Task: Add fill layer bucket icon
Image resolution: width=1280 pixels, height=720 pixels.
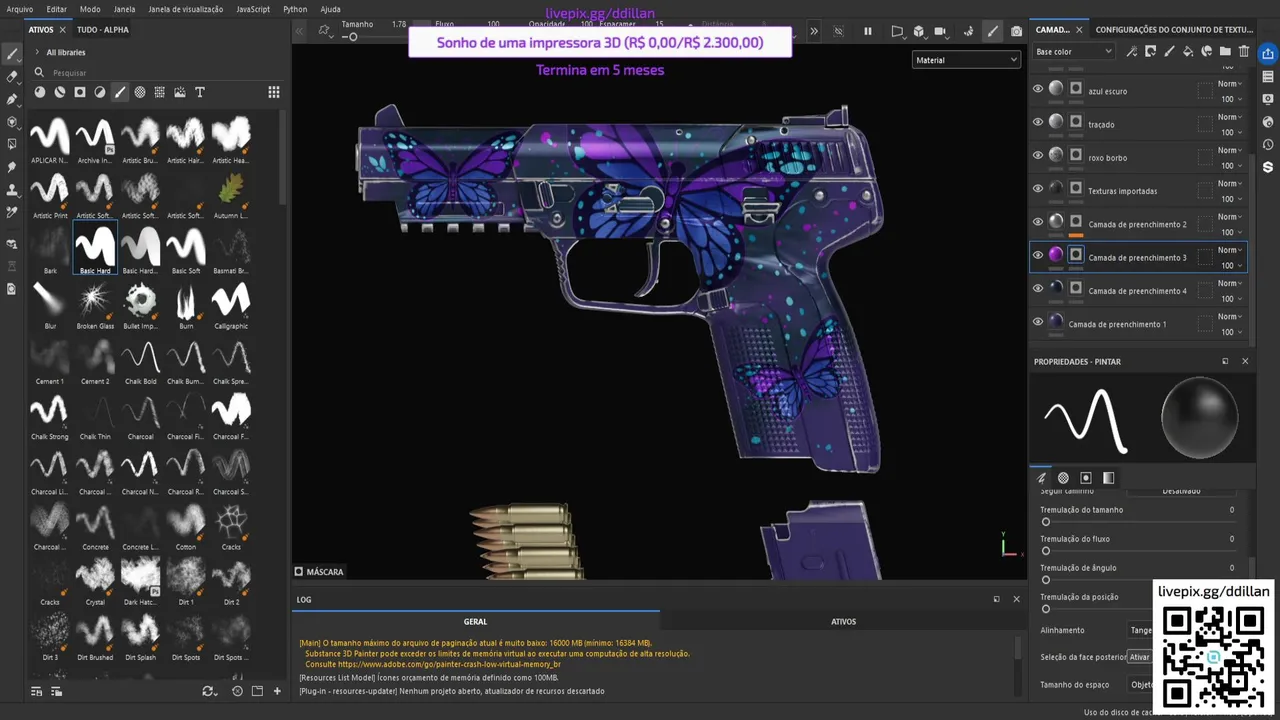Action: [x=1188, y=51]
